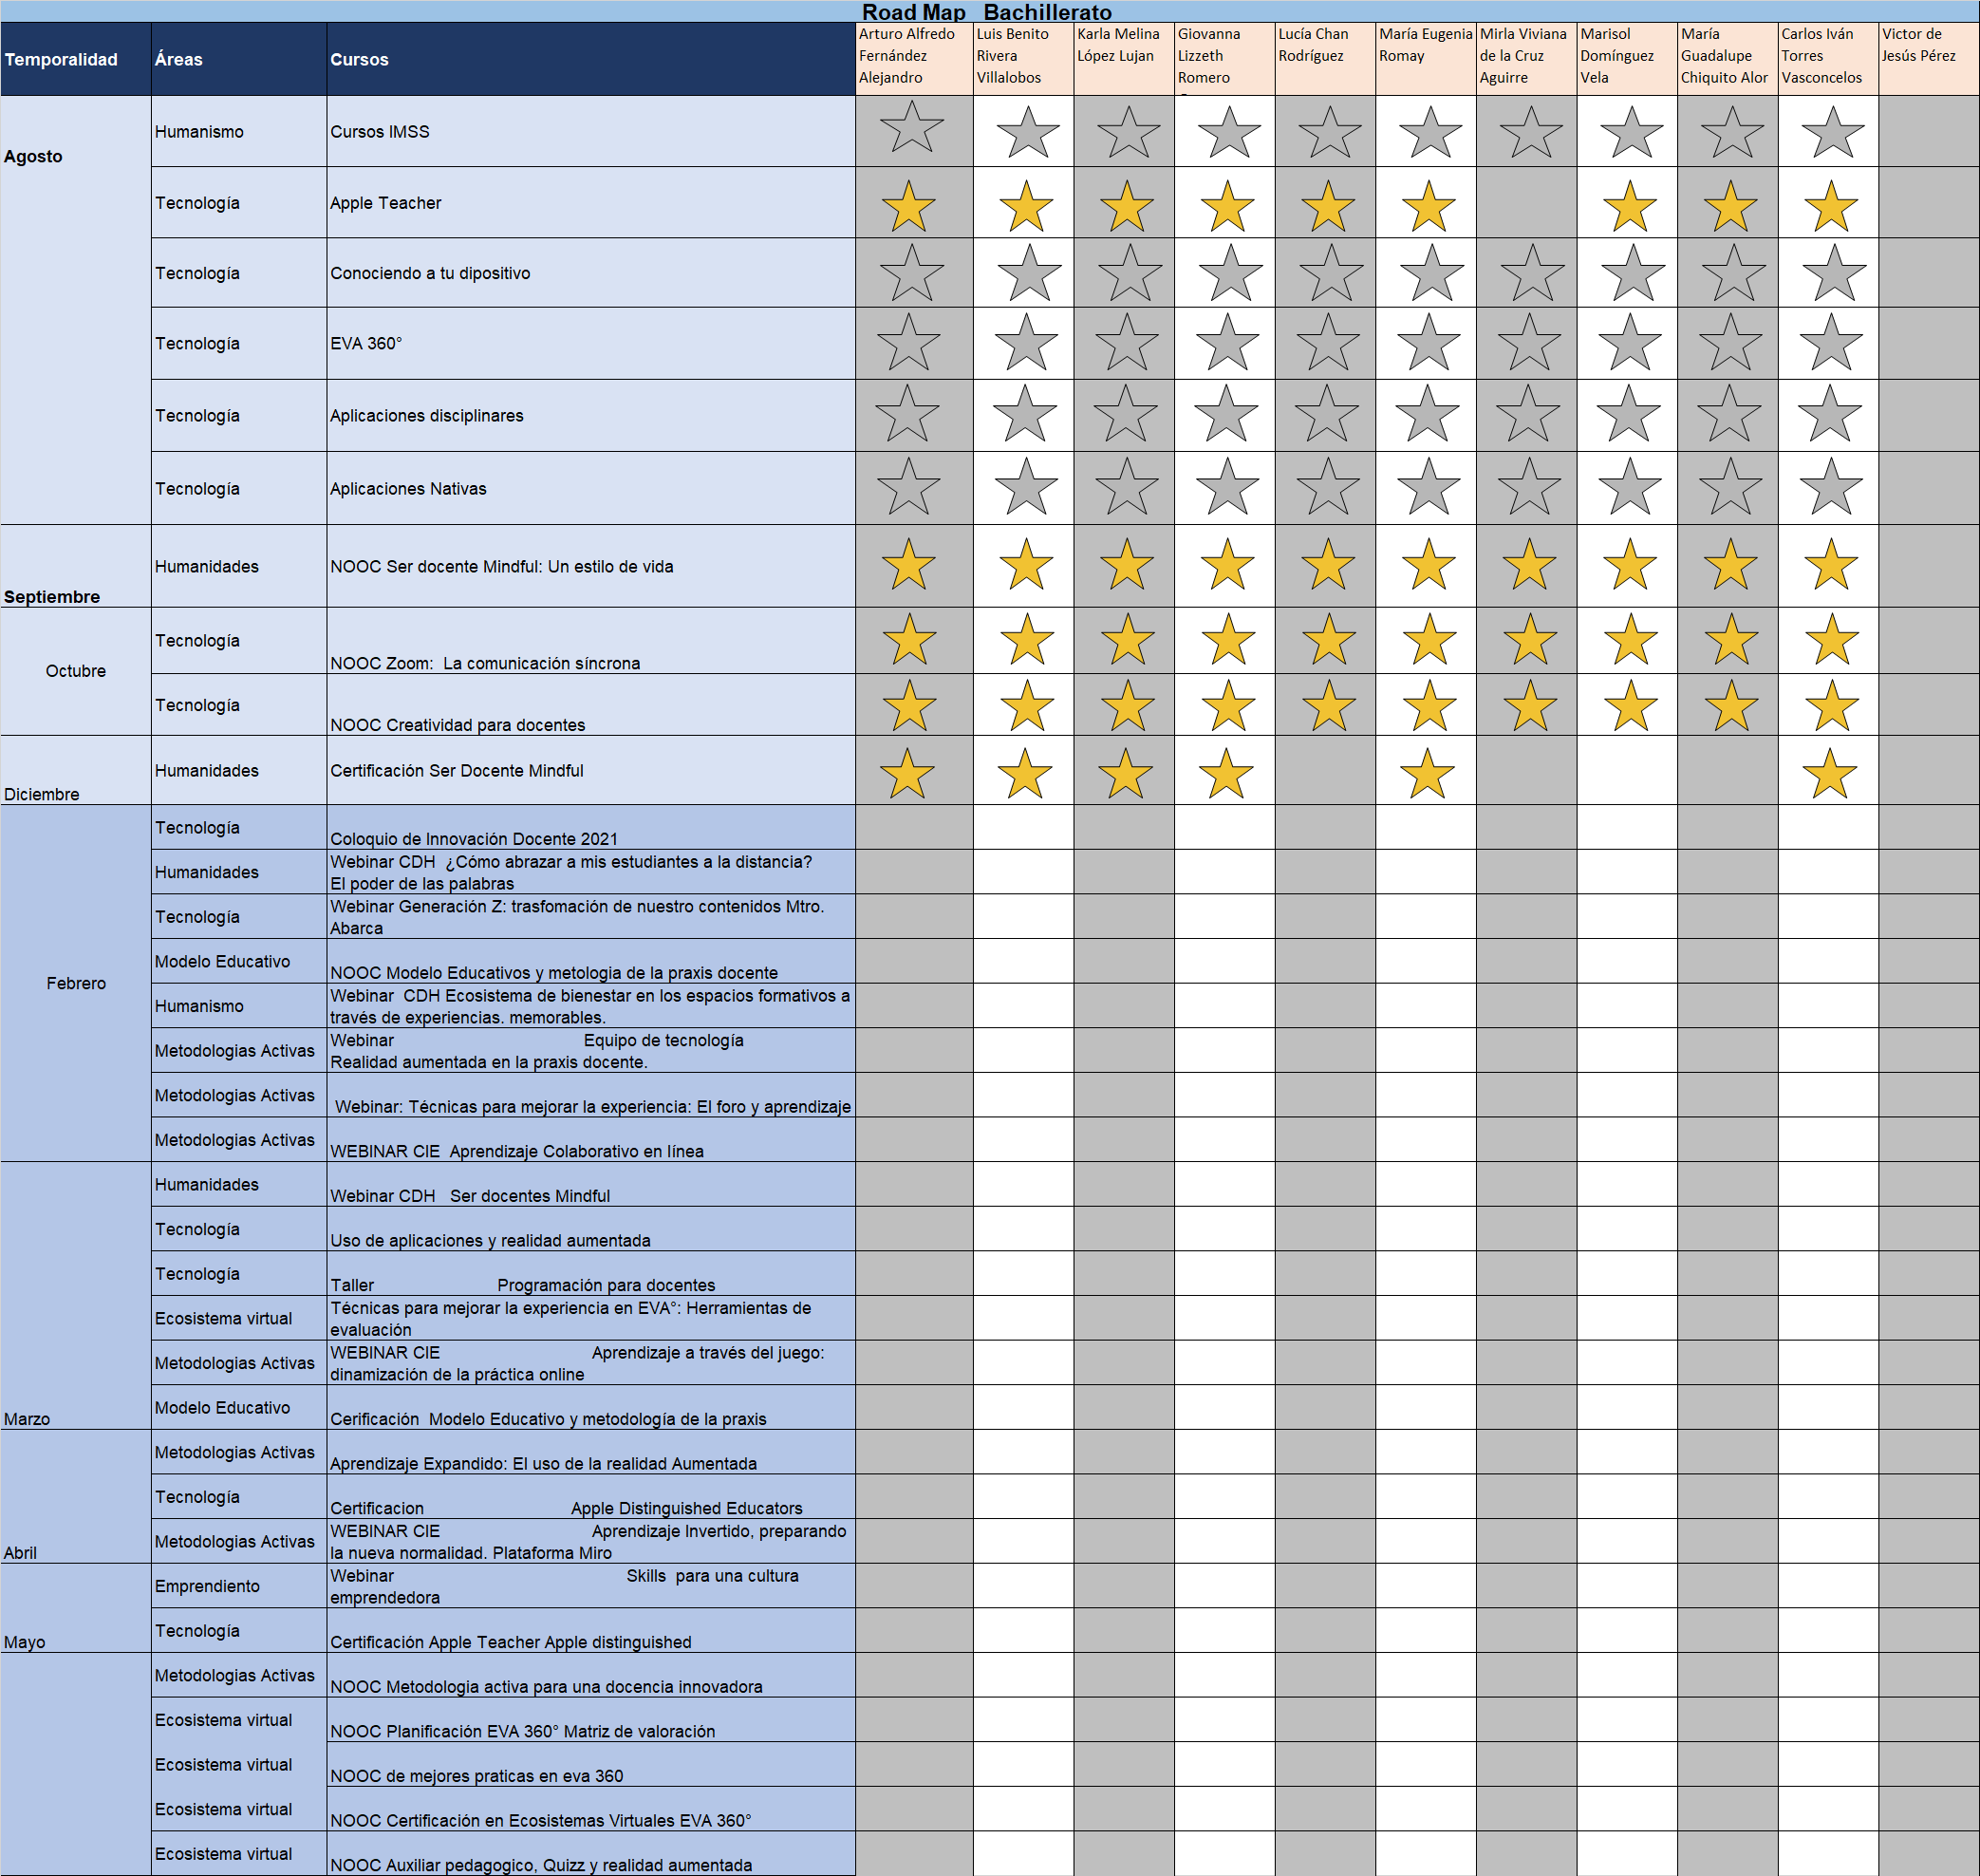Select the NOOC Zoom: La comunicación síncrona cell

[x=591, y=640]
